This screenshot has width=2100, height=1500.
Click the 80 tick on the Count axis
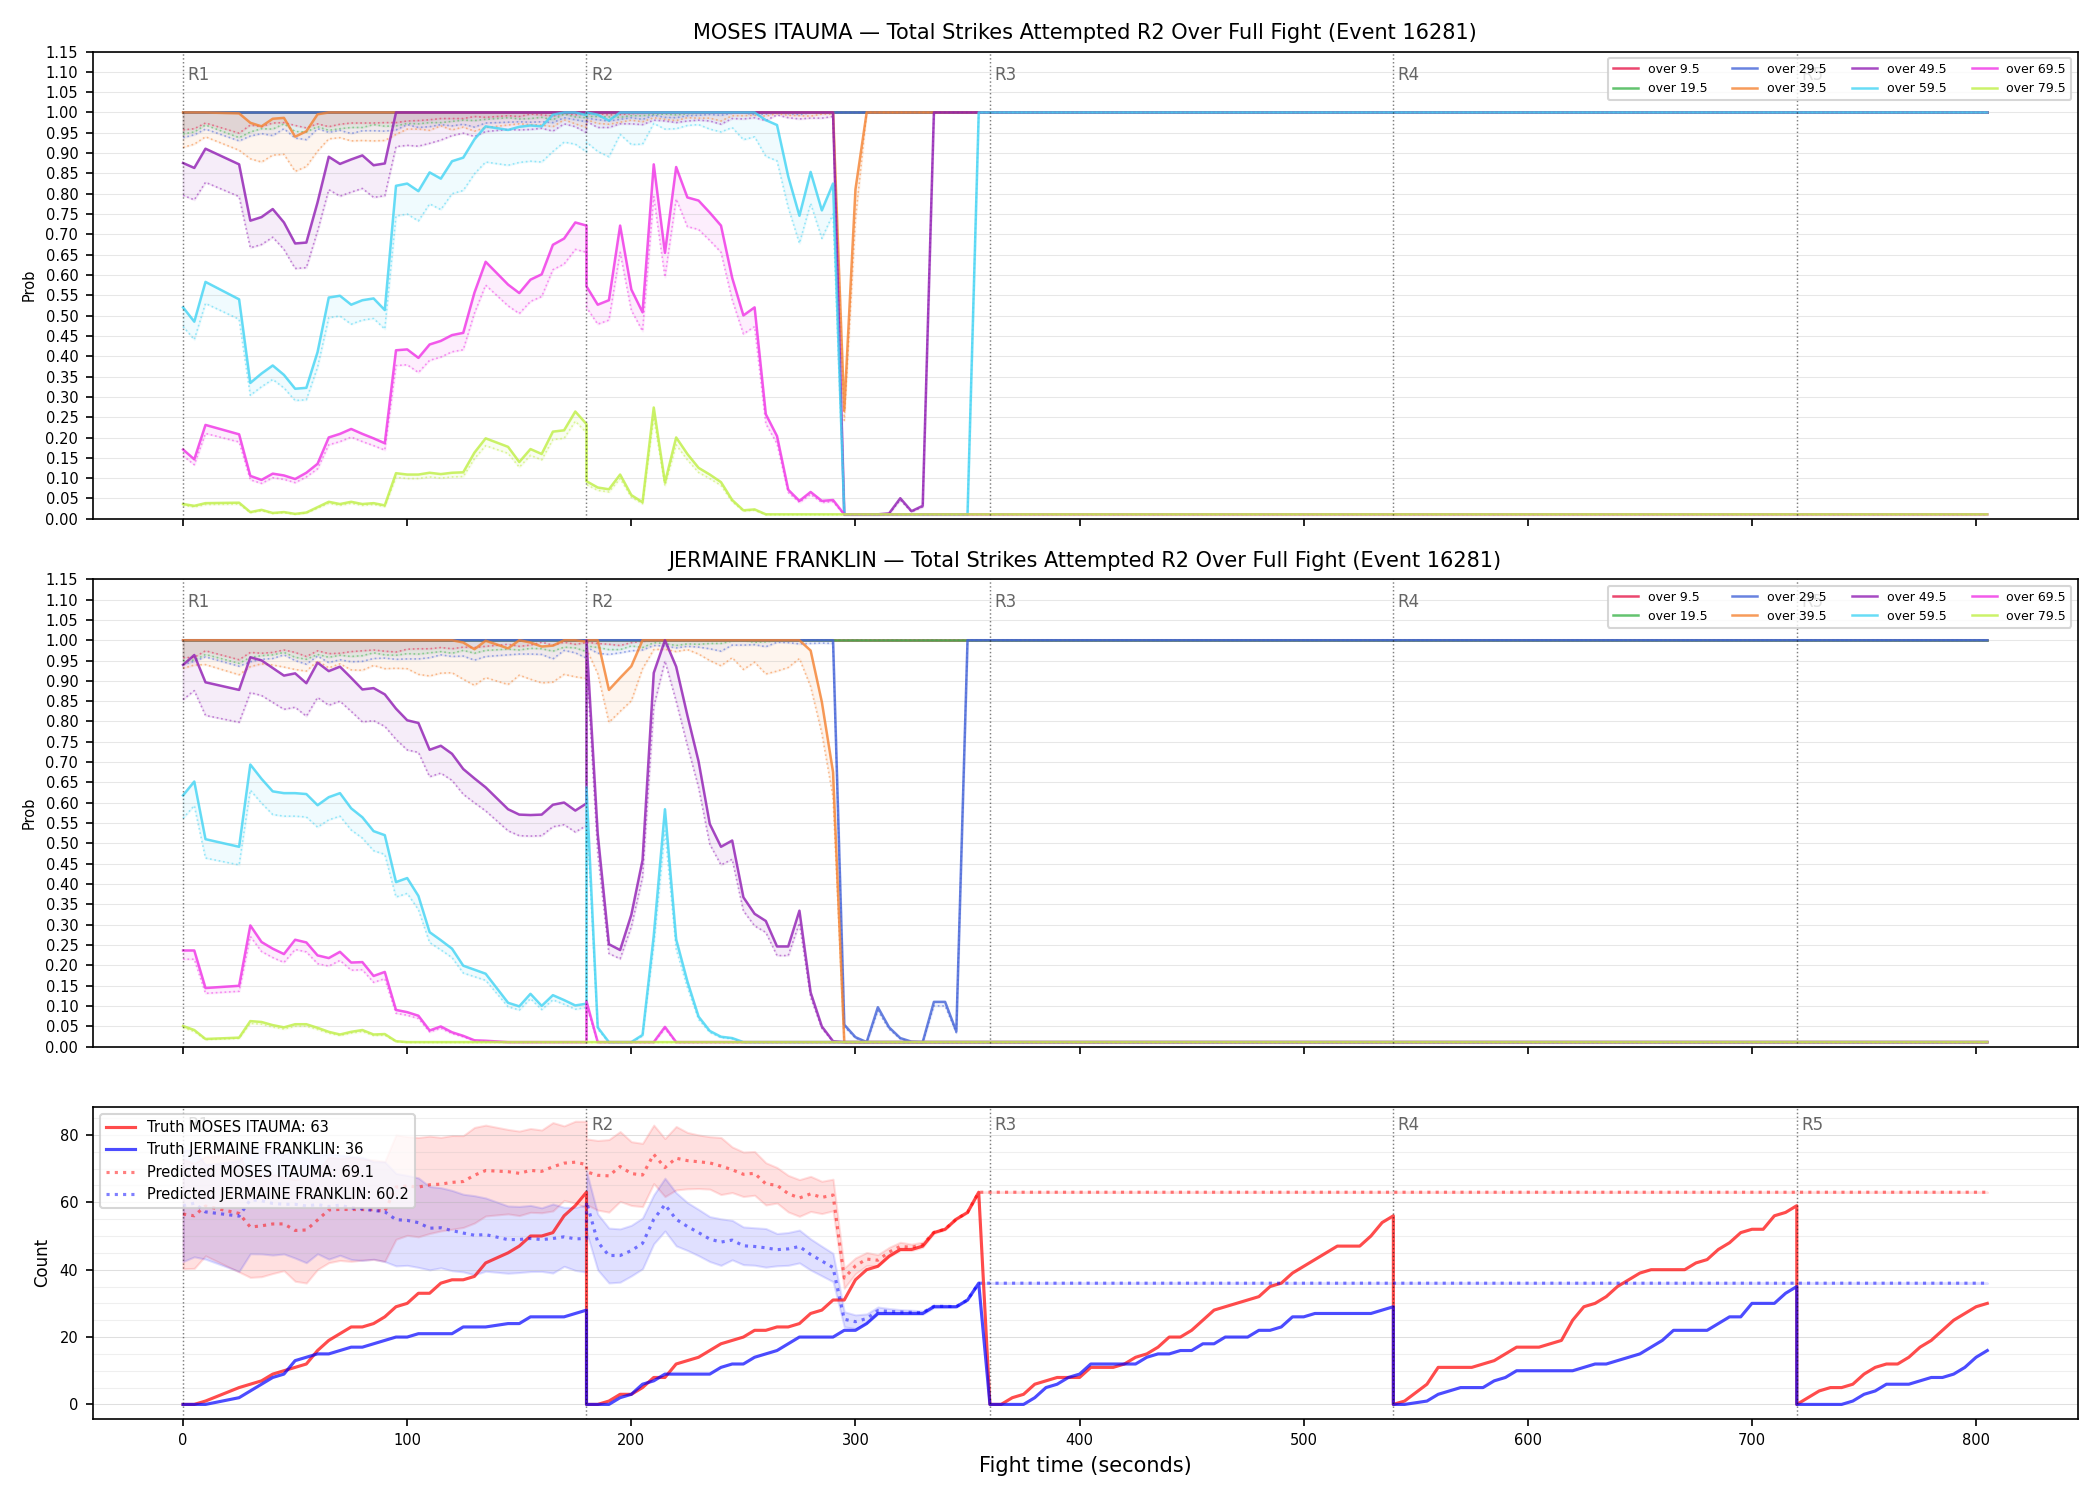click(x=69, y=1135)
